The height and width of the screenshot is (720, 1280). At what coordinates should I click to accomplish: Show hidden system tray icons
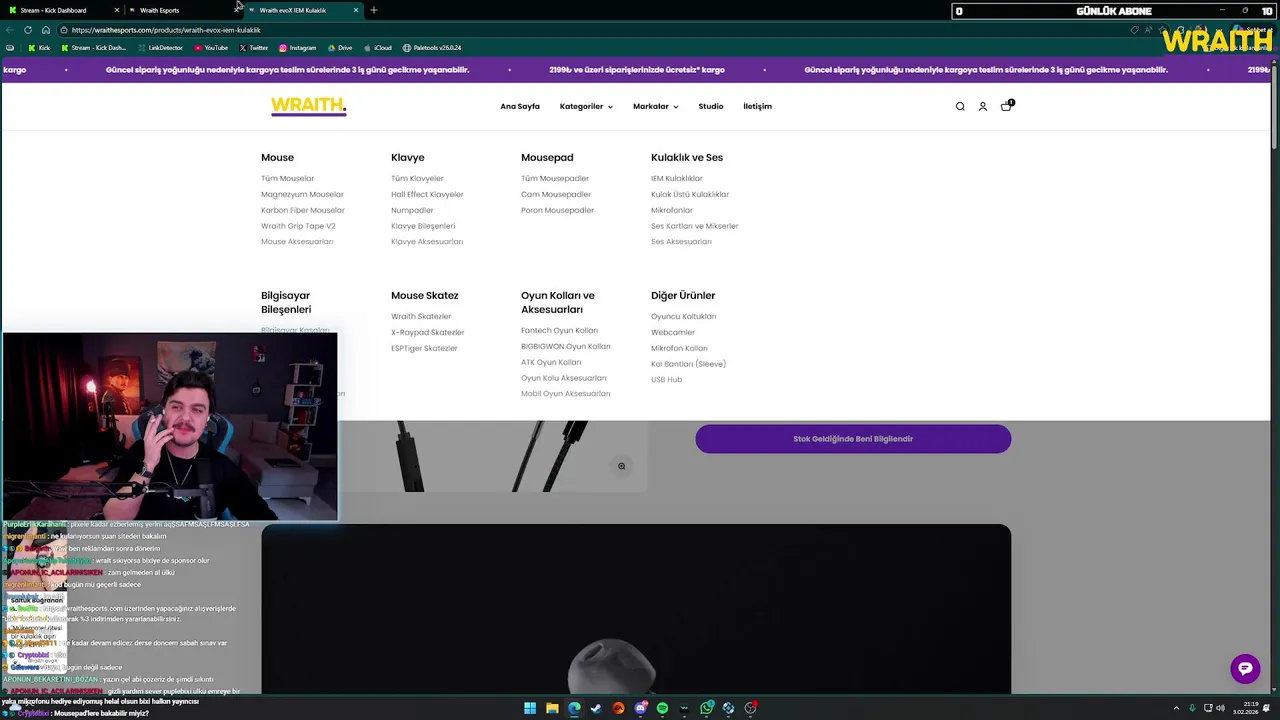pos(1176,708)
